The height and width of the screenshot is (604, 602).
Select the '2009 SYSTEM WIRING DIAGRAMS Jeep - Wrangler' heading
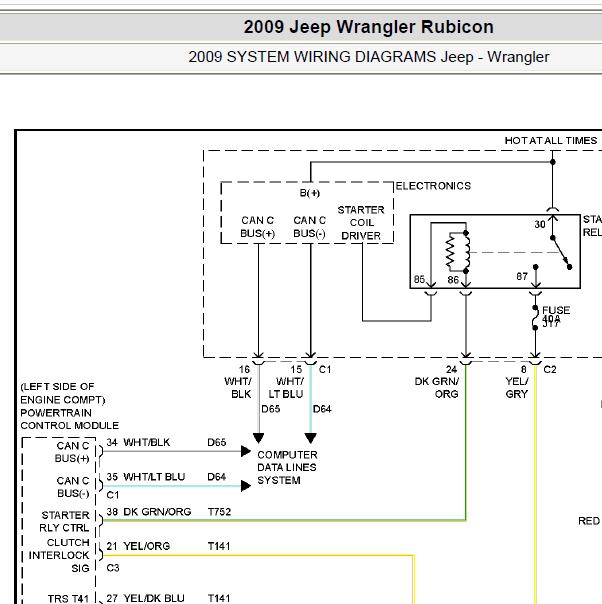point(369,57)
